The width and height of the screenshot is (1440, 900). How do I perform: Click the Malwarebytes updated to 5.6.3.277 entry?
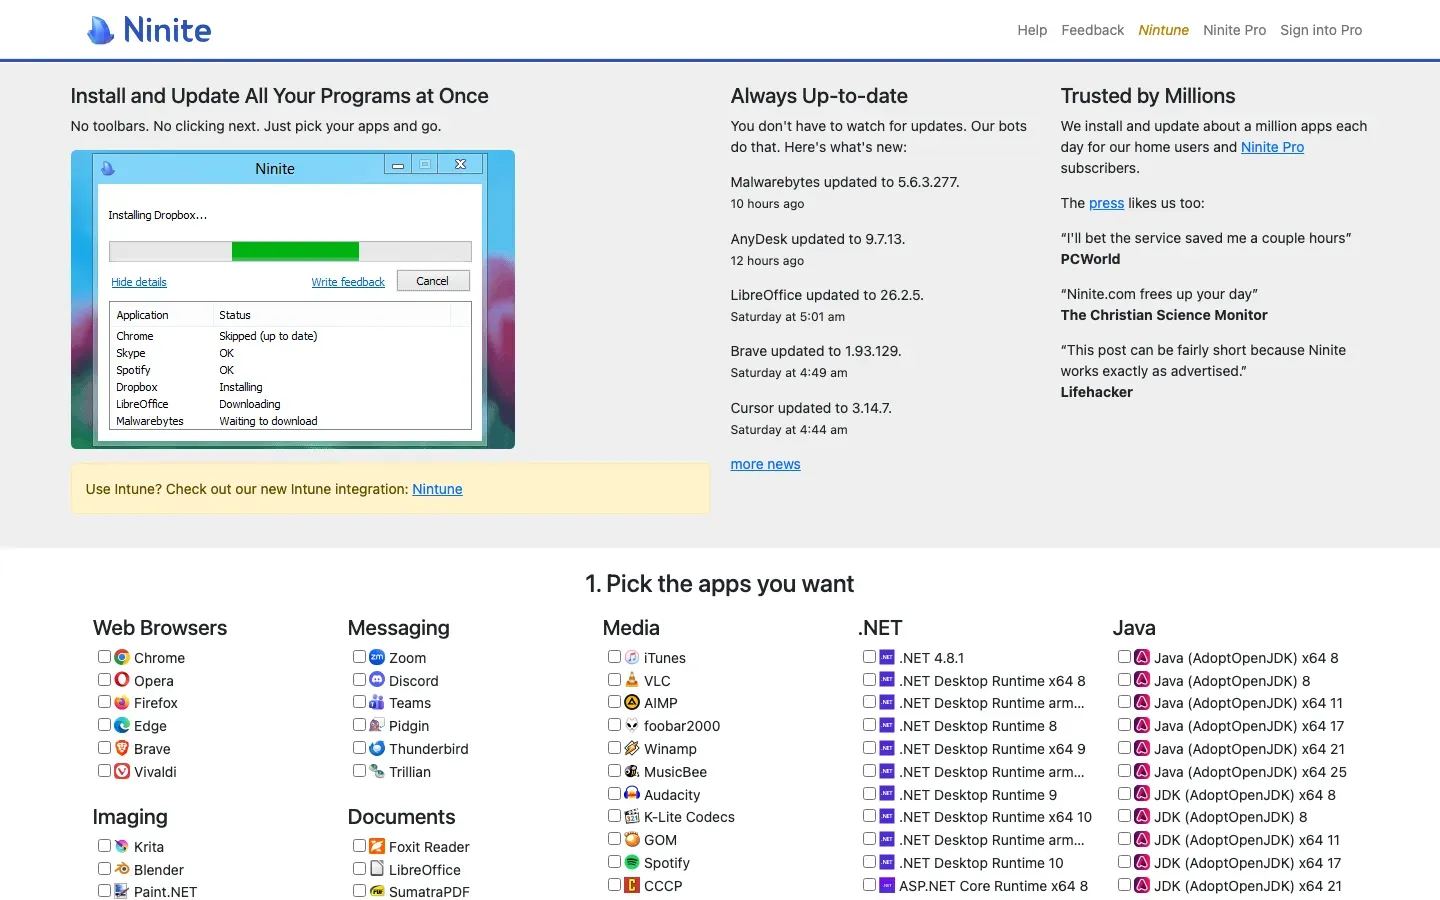click(845, 182)
